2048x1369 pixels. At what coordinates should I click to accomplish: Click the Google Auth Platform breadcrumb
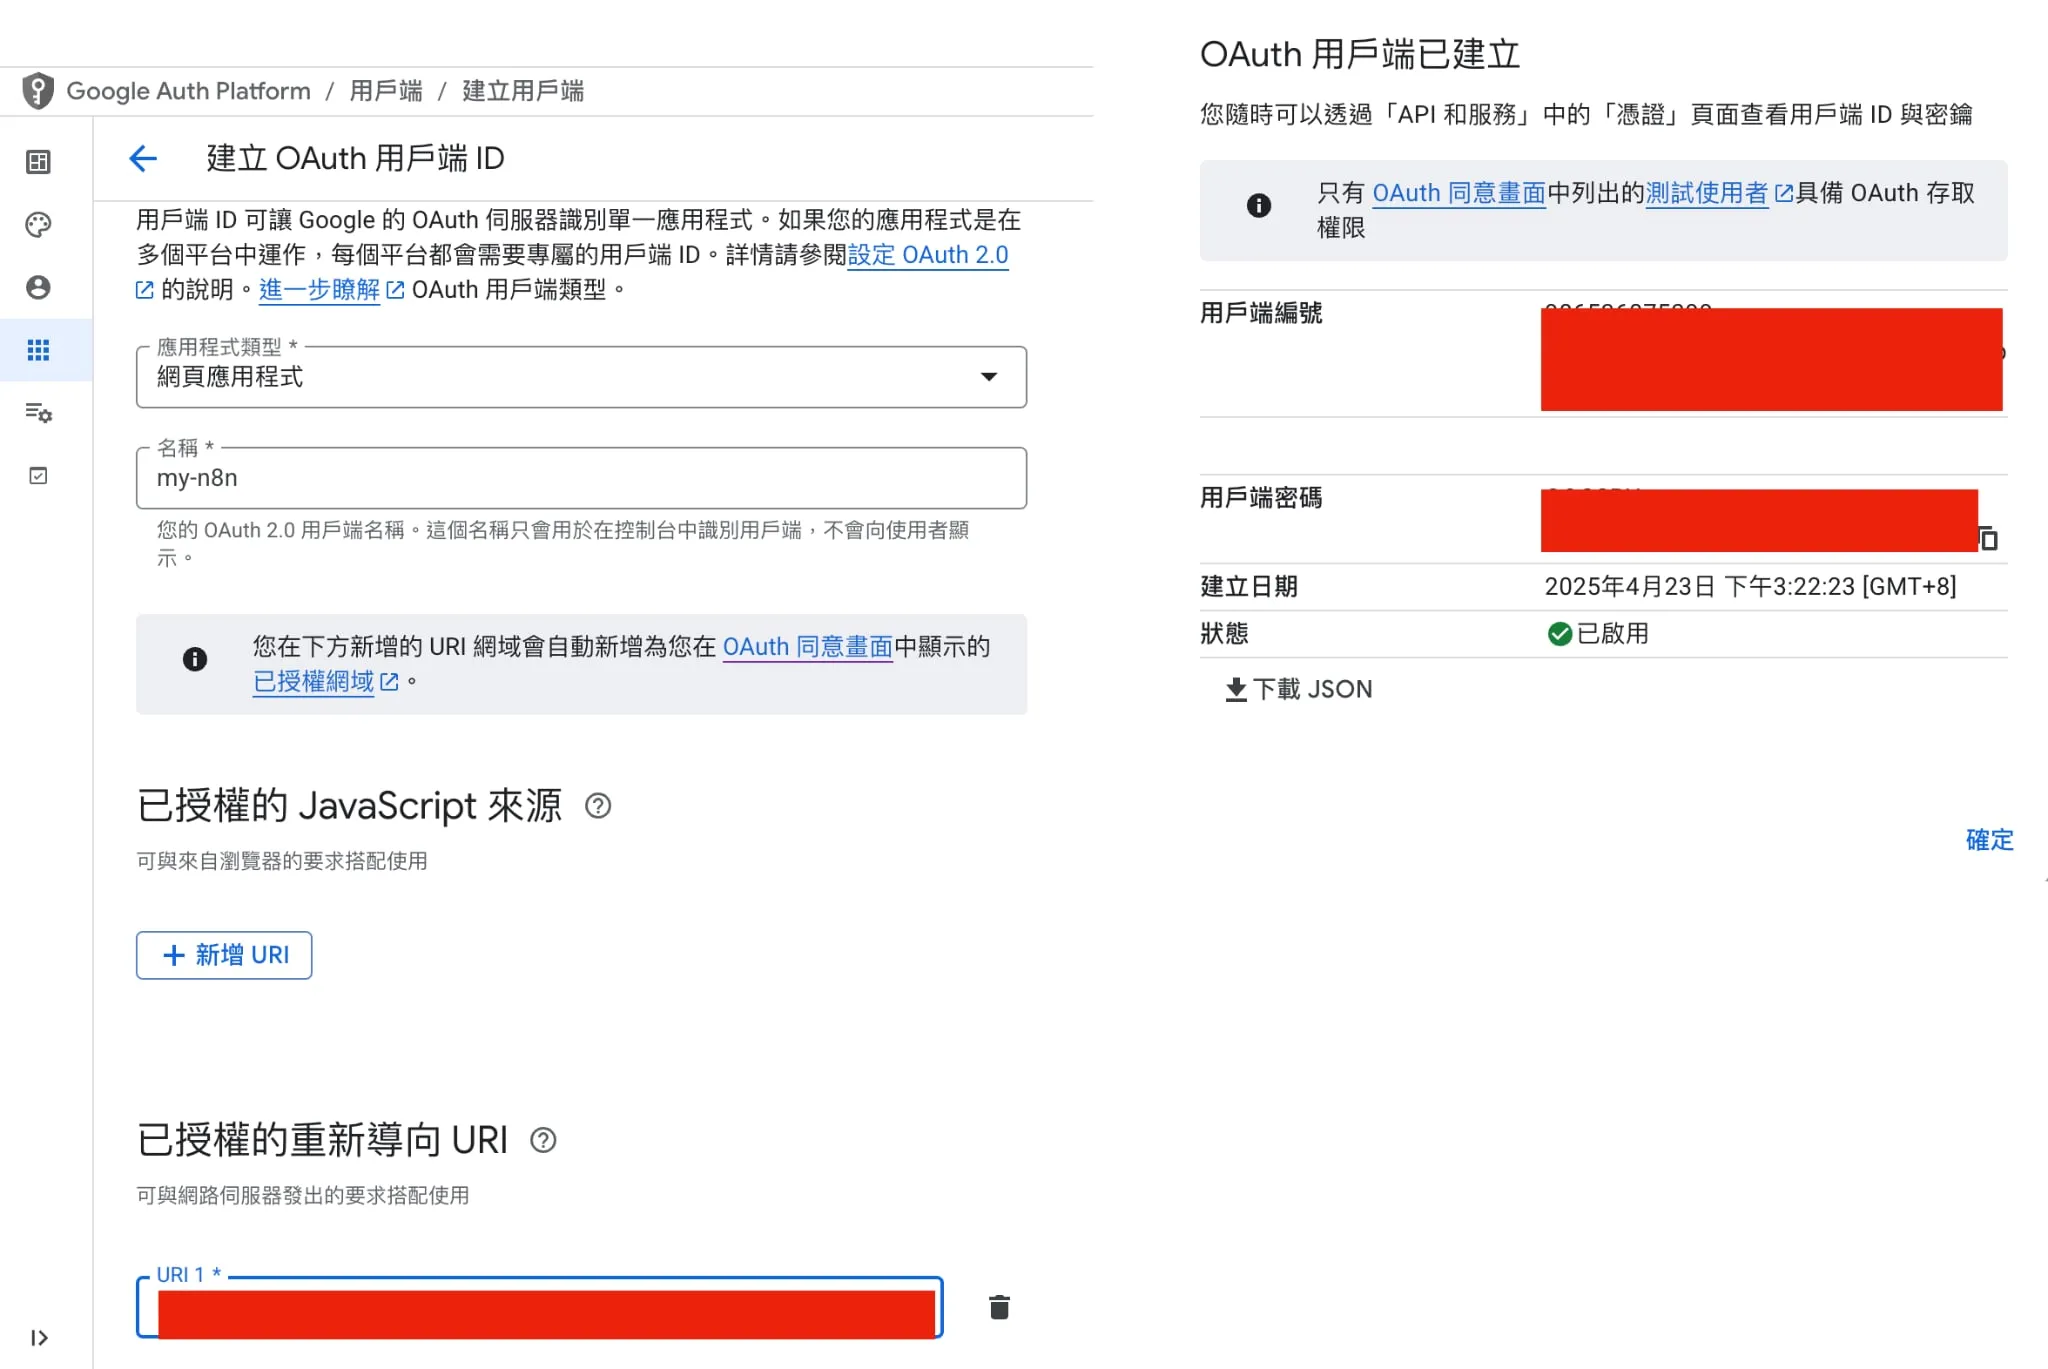(x=188, y=91)
